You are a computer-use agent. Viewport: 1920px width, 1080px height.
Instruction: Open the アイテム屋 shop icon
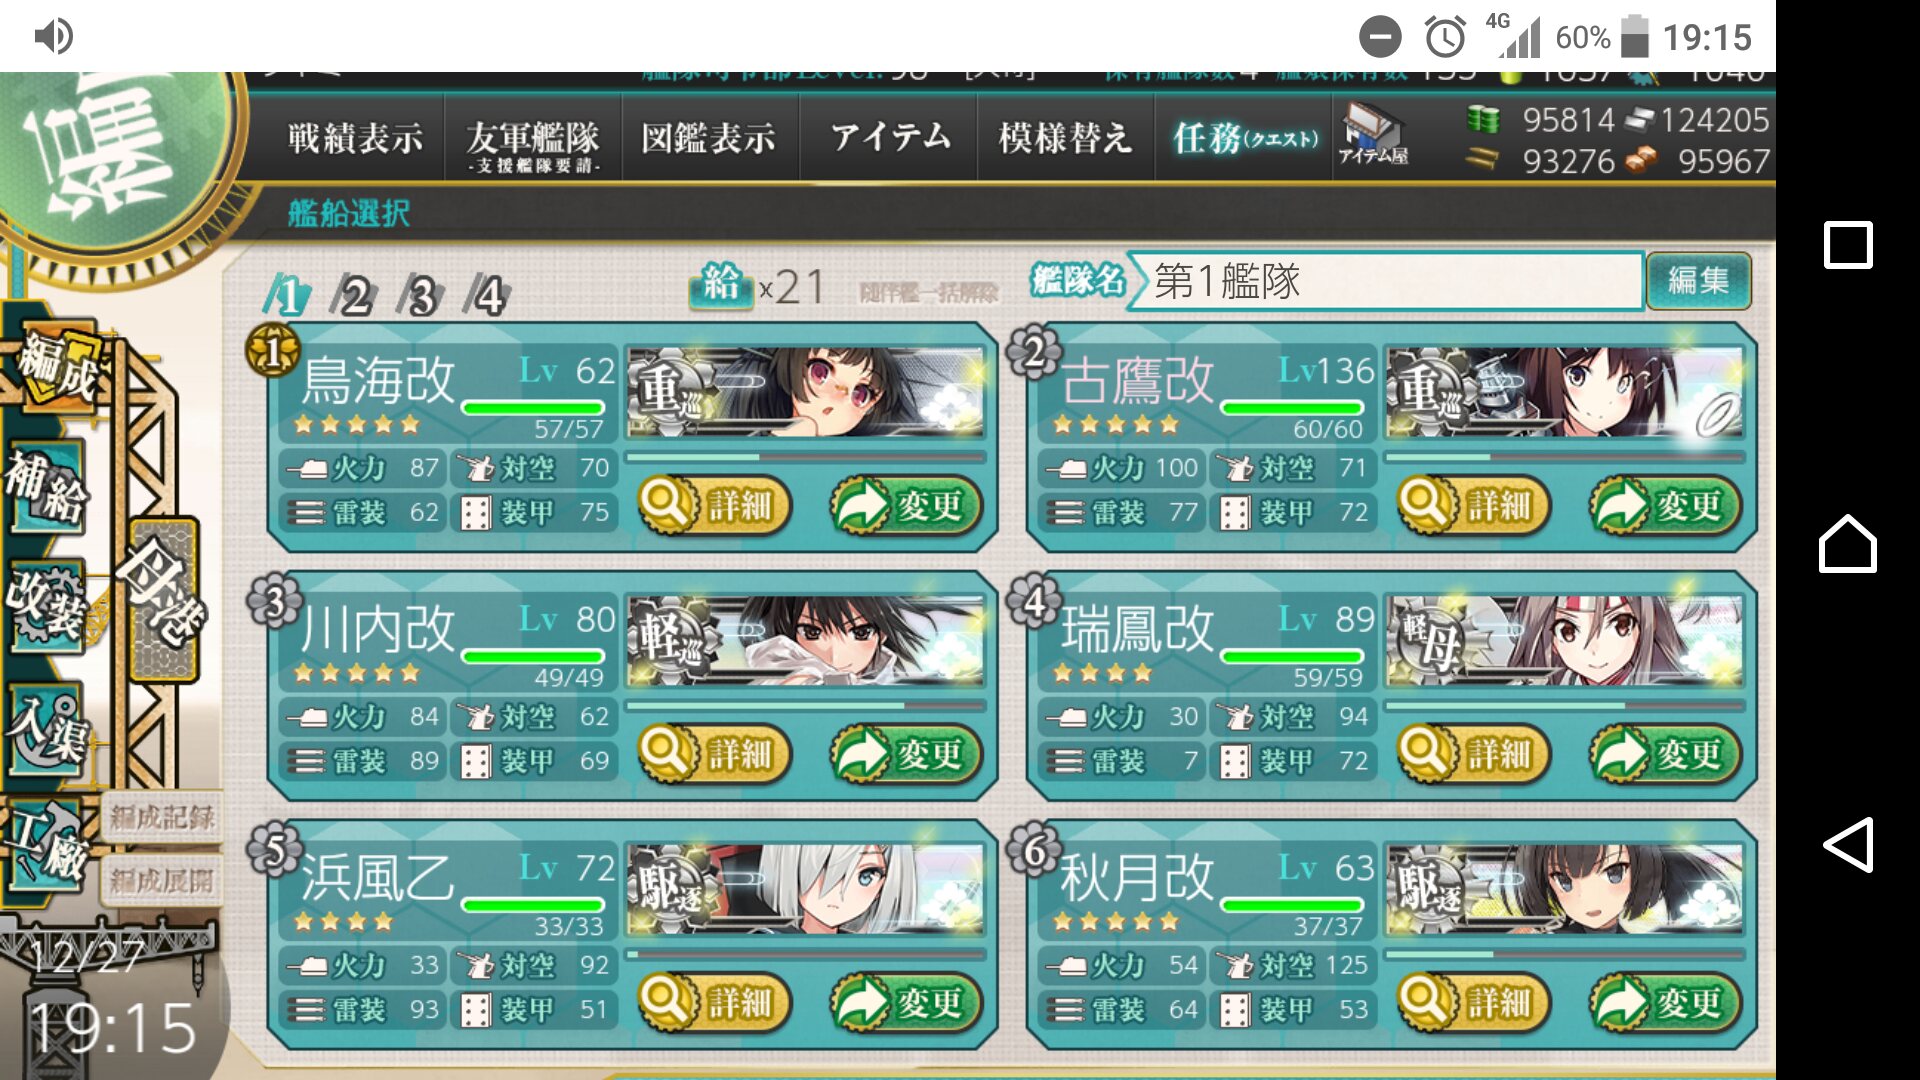(x=1373, y=134)
